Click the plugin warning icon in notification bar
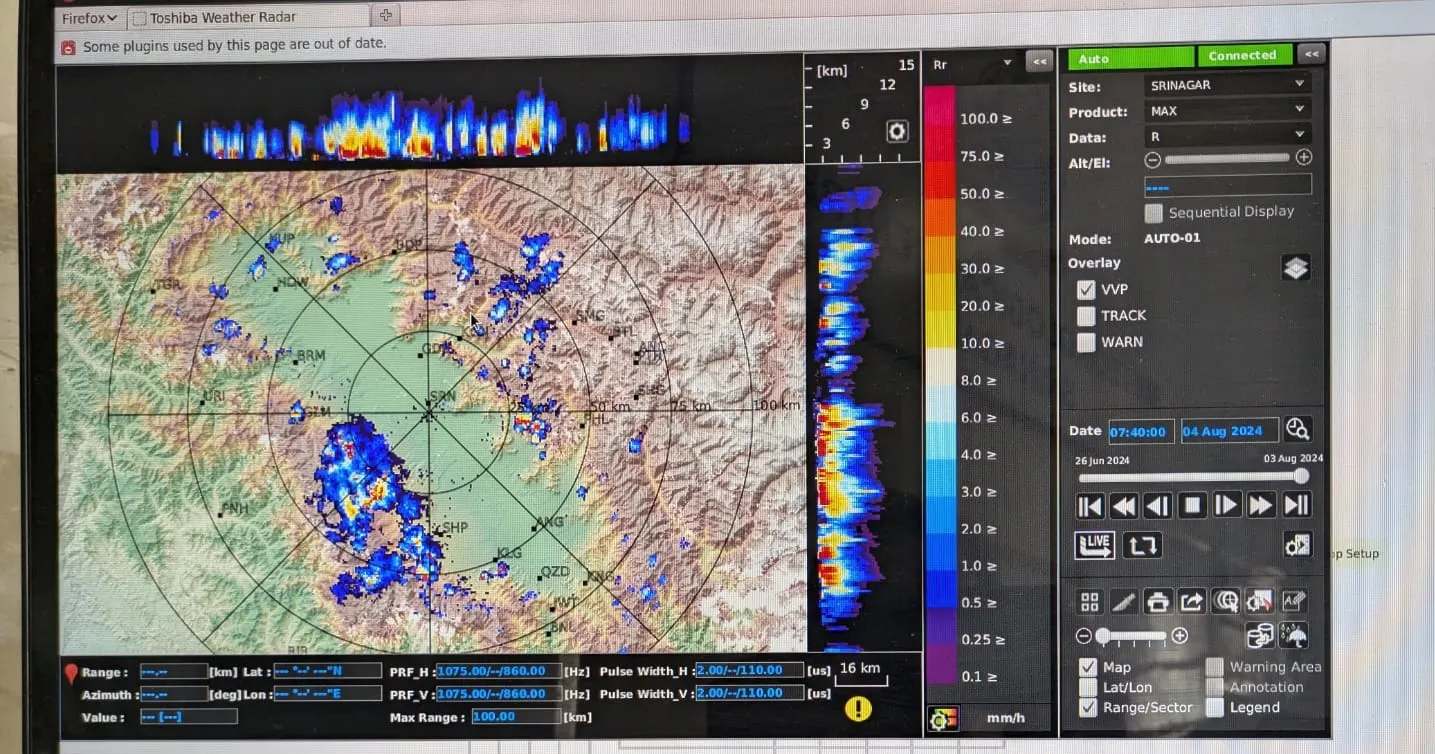1435x754 pixels. pos(68,46)
